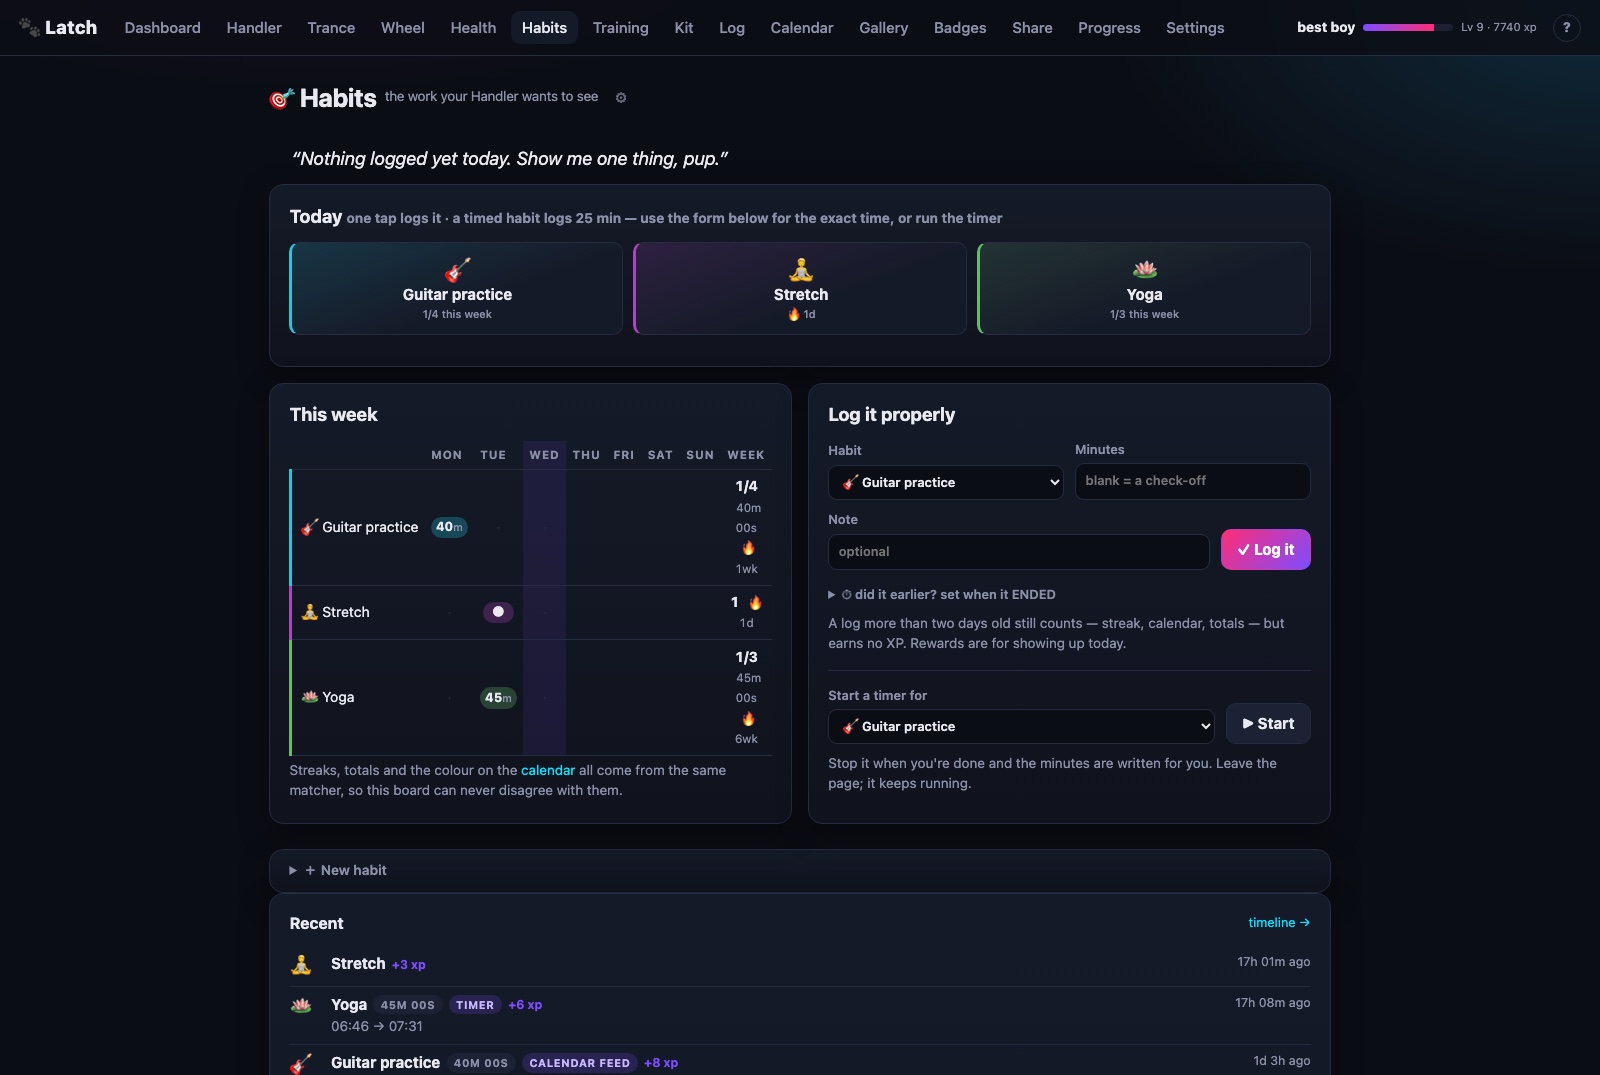This screenshot has height=1075, width=1600.
Task: Click the flame streak icon in Stretch weekly row
Action: [x=755, y=602]
